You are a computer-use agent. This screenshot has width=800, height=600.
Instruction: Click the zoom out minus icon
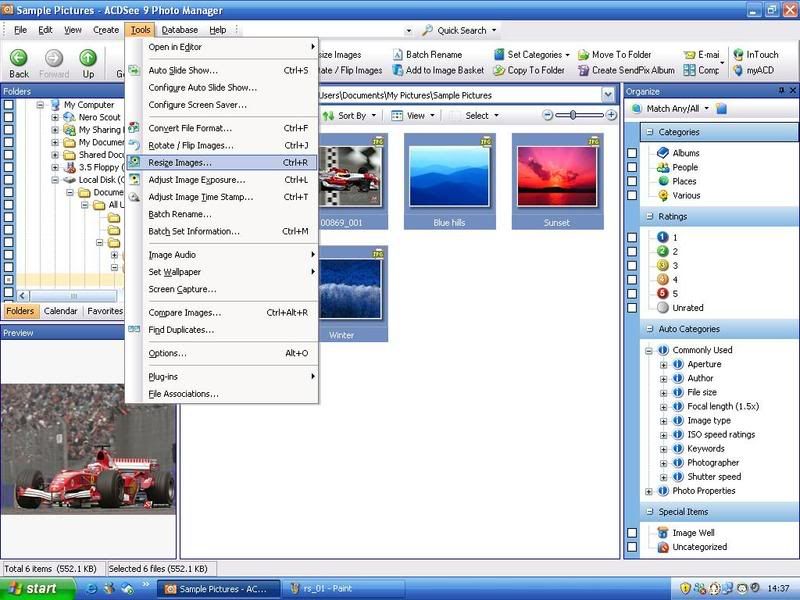pos(547,115)
